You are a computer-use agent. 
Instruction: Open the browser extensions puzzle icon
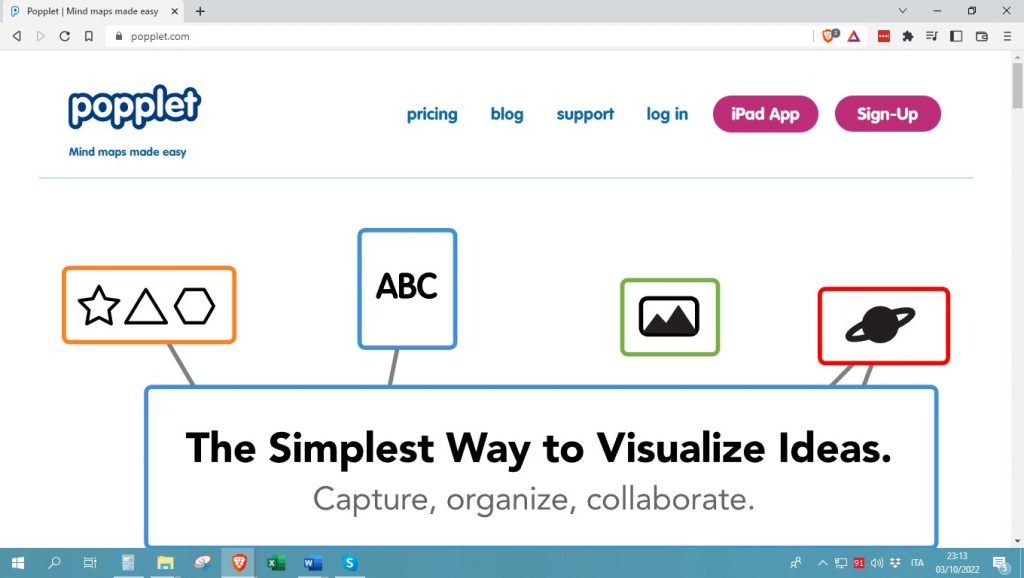pyautogui.click(x=908, y=36)
